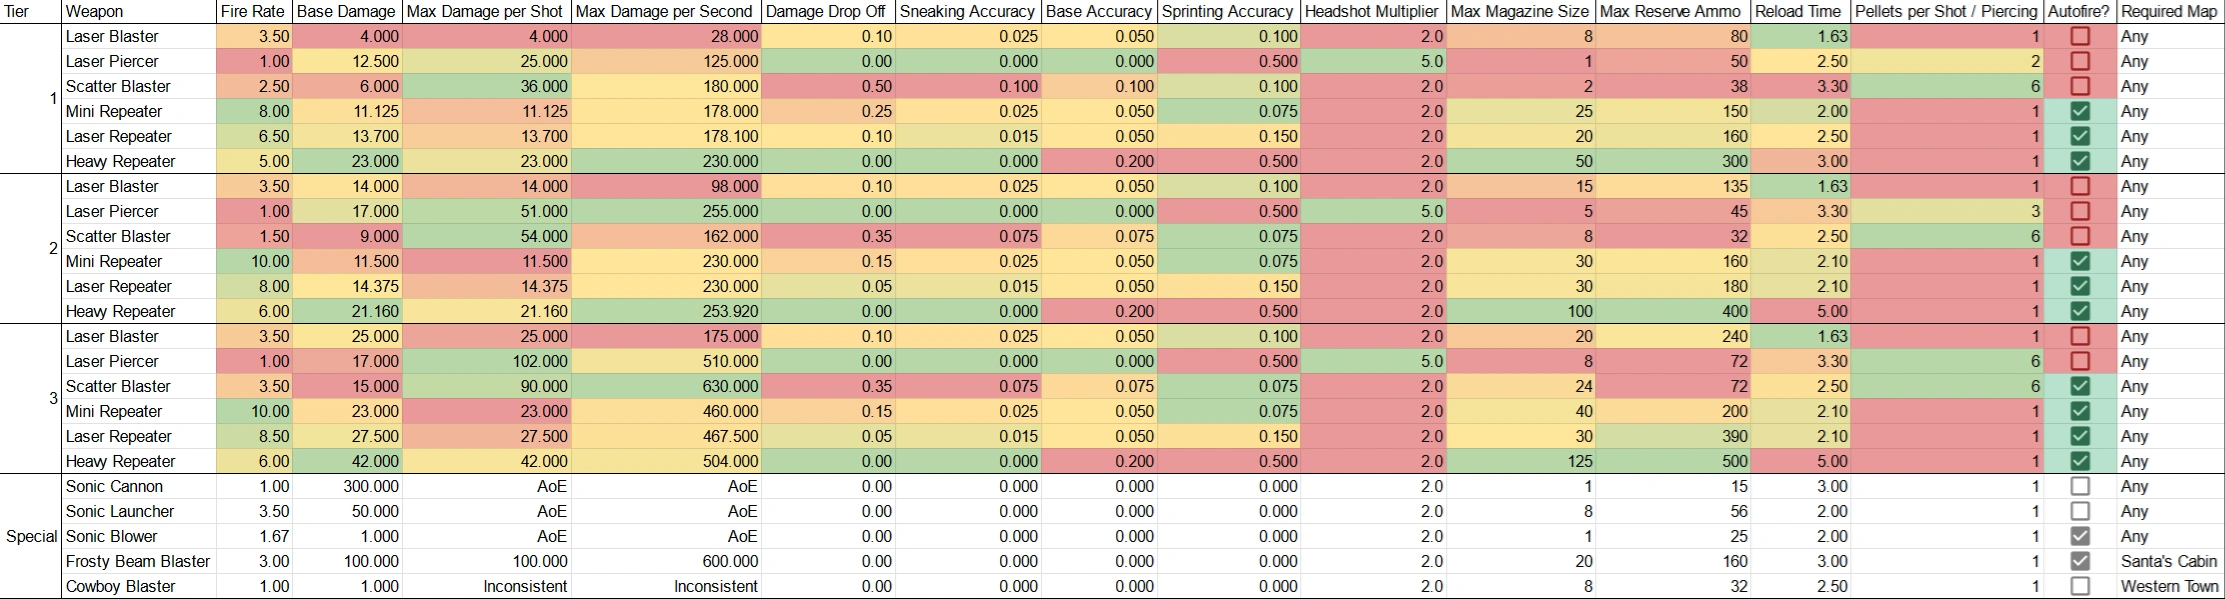The image size is (2225, 599).
Task: Toggle Autofire checkbox for Sonic Launcher
Action: 2080,511
